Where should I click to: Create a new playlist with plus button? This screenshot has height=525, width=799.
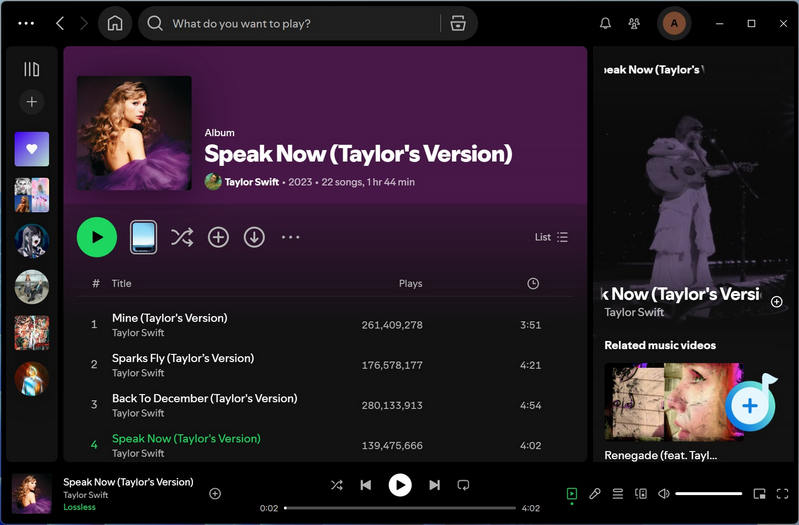(x=32, y=102)
